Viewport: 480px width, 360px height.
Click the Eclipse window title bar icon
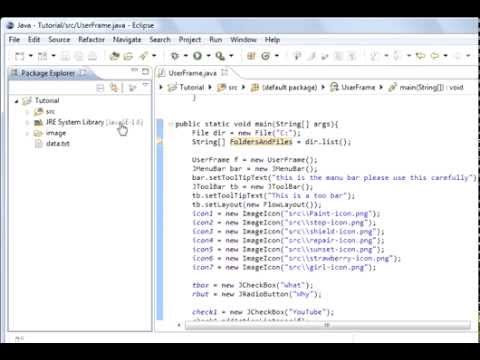[x=11, y=25]
